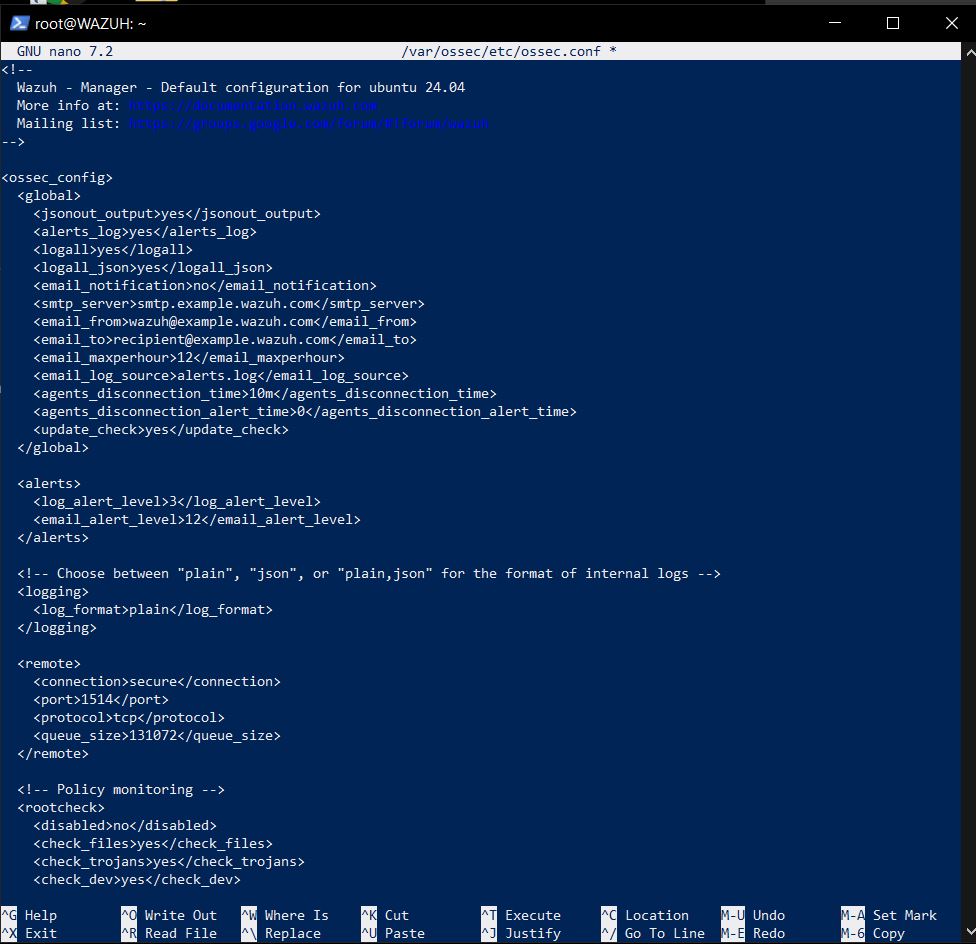Click the 'Wazuh - Manager - Default configuration' comment
The height and width of the screenshot is (944, 976).
coord(241,87)
